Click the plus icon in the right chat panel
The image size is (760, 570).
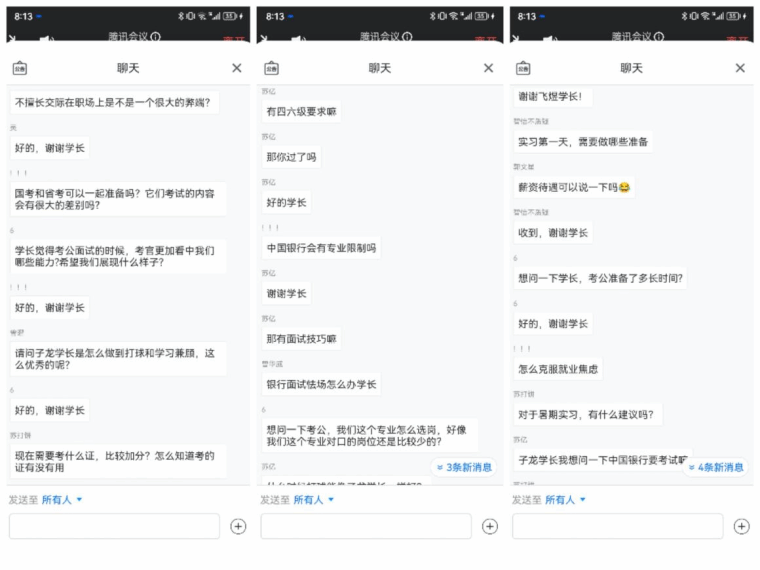(741, 526)
